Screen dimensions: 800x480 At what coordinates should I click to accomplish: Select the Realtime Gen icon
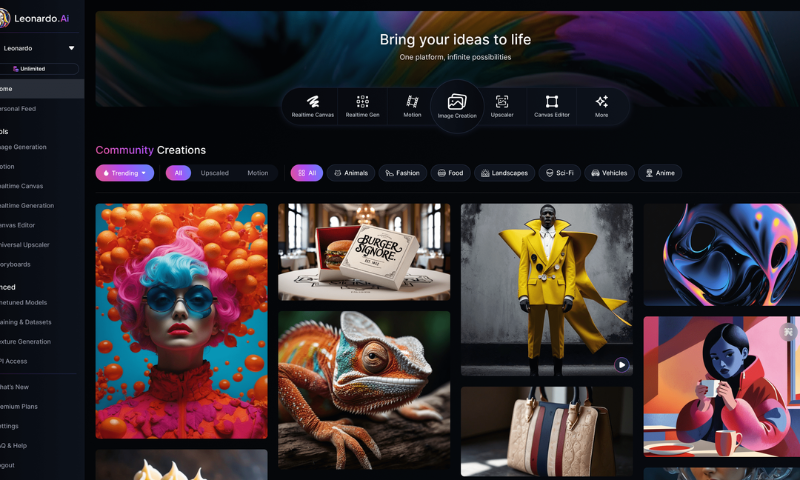click(362, 102)
